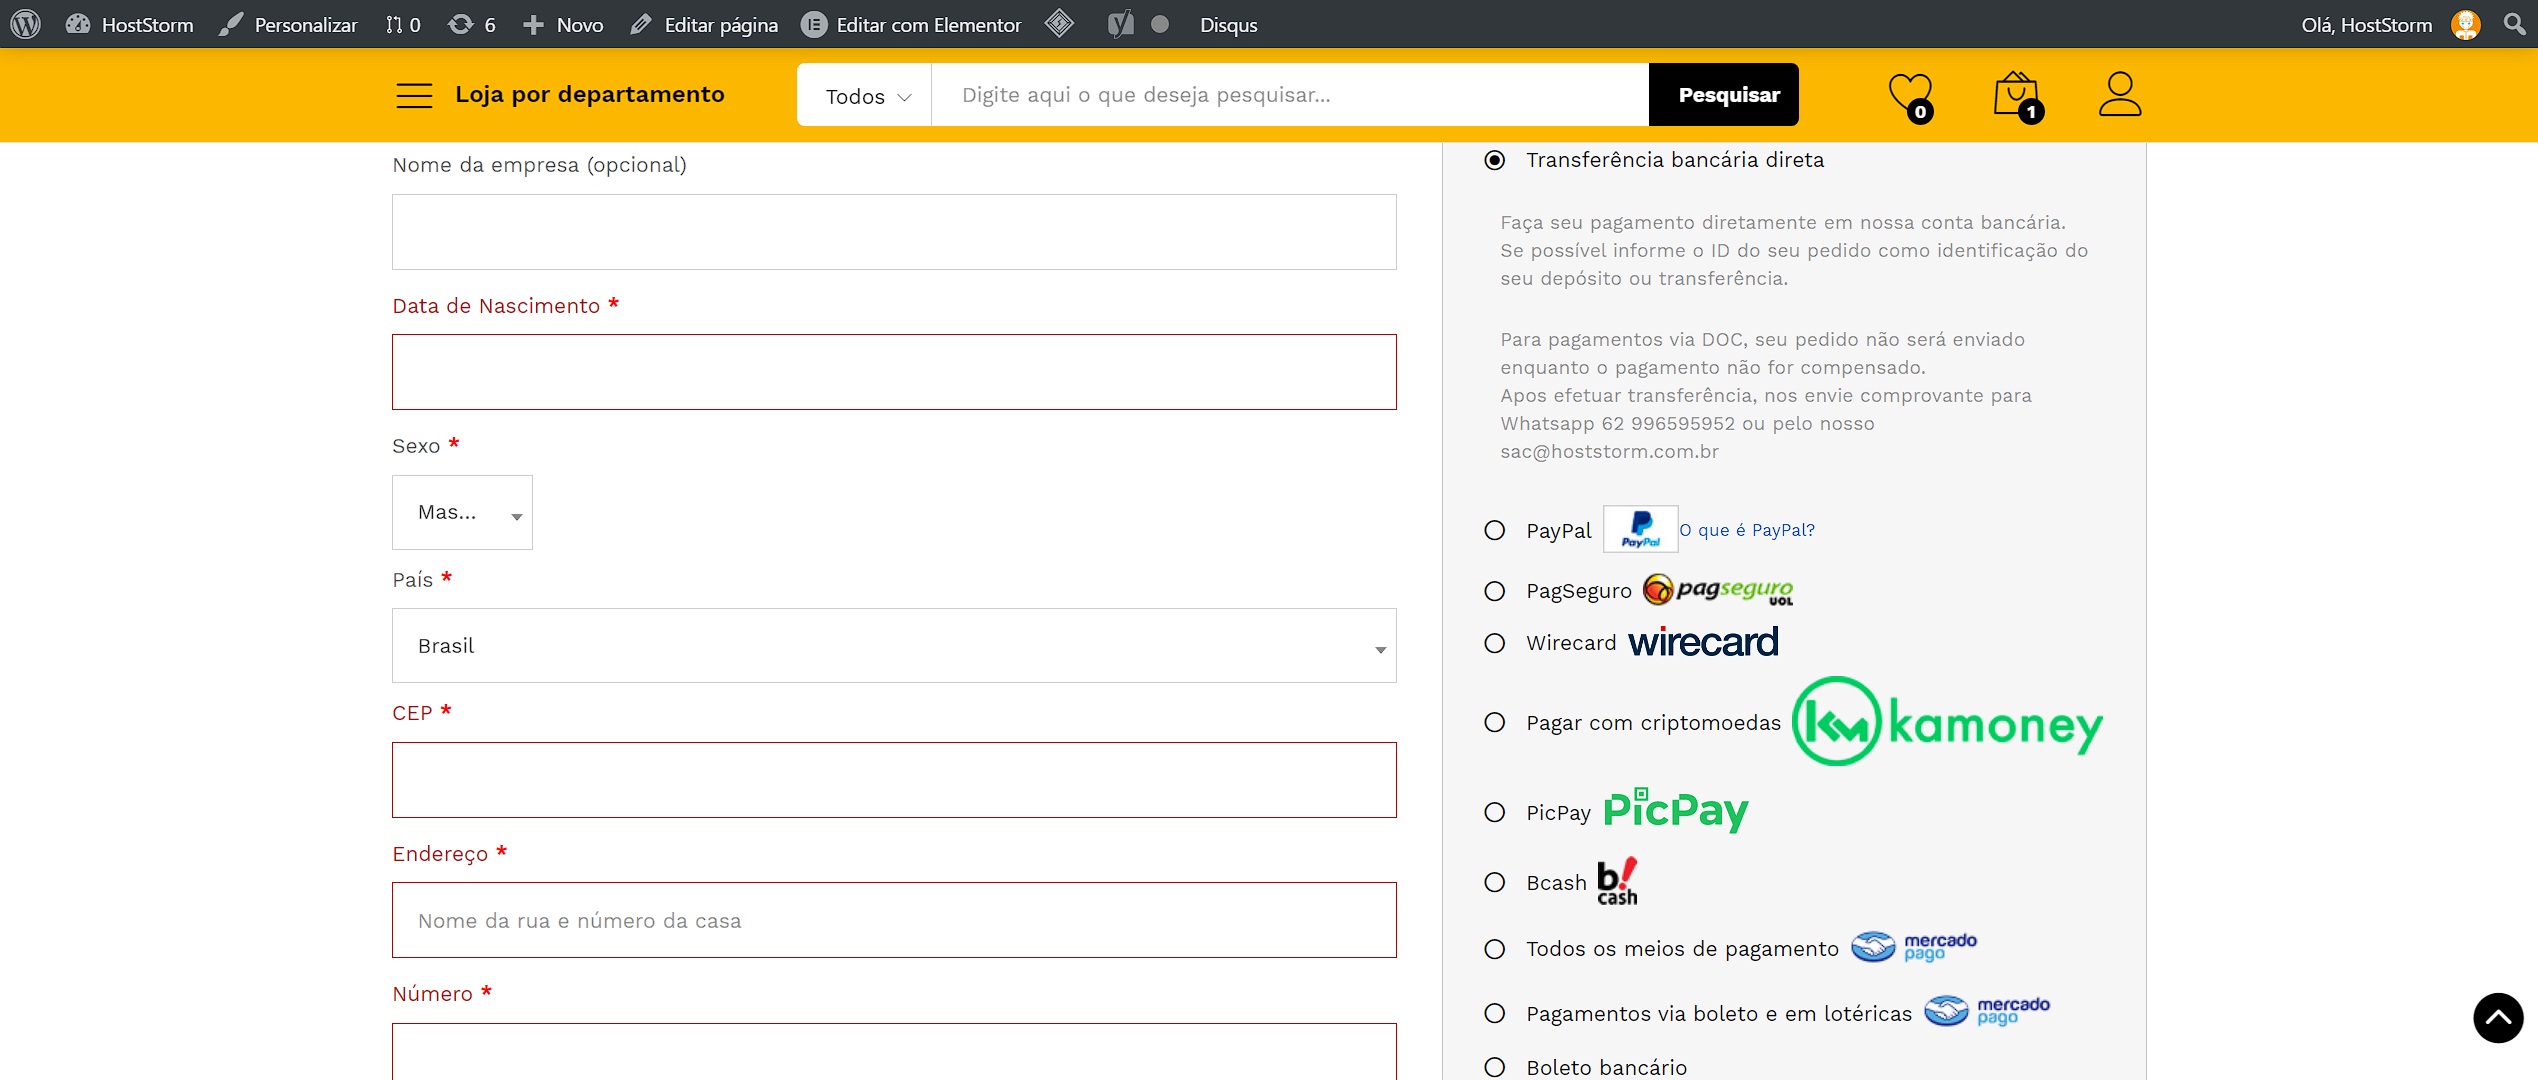Open the Personalizar menu item
The height and width of the screenshot is (1080, 2538).
point(289,24)
